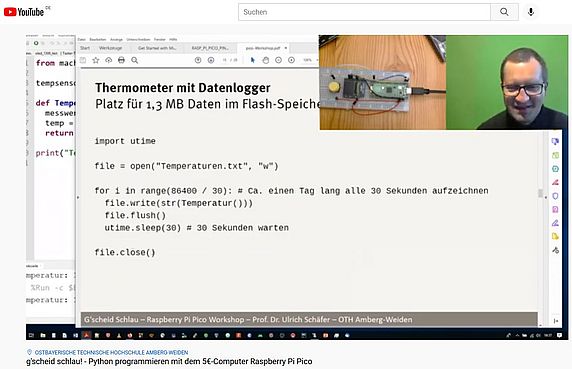
Task: Click the webcam presenter video overlay
Action: 507,82
